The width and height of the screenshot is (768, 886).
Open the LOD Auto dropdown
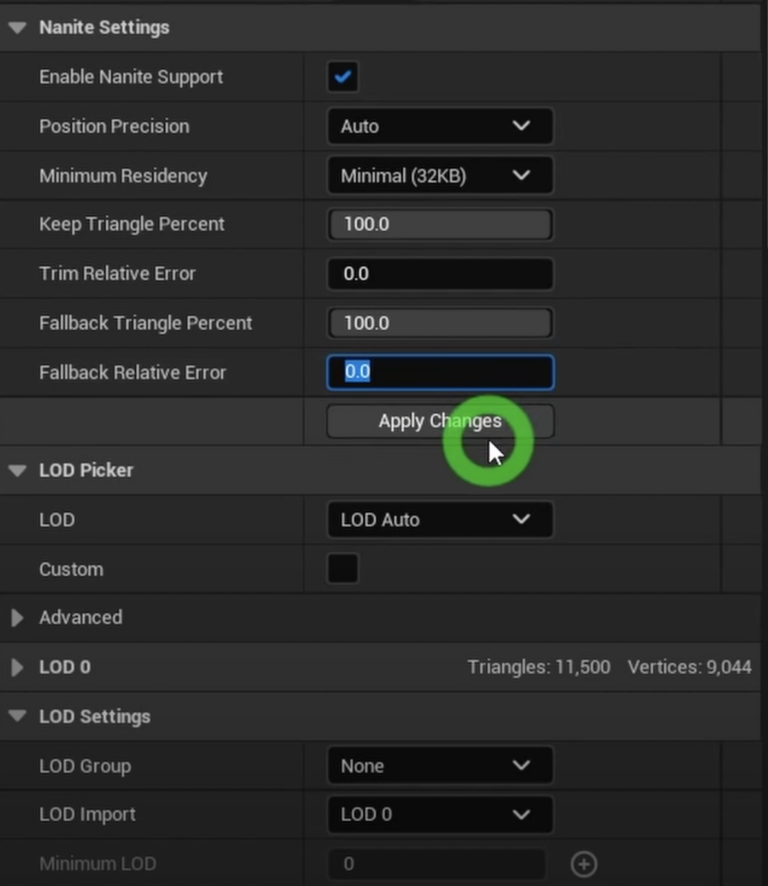pos(440,519)
